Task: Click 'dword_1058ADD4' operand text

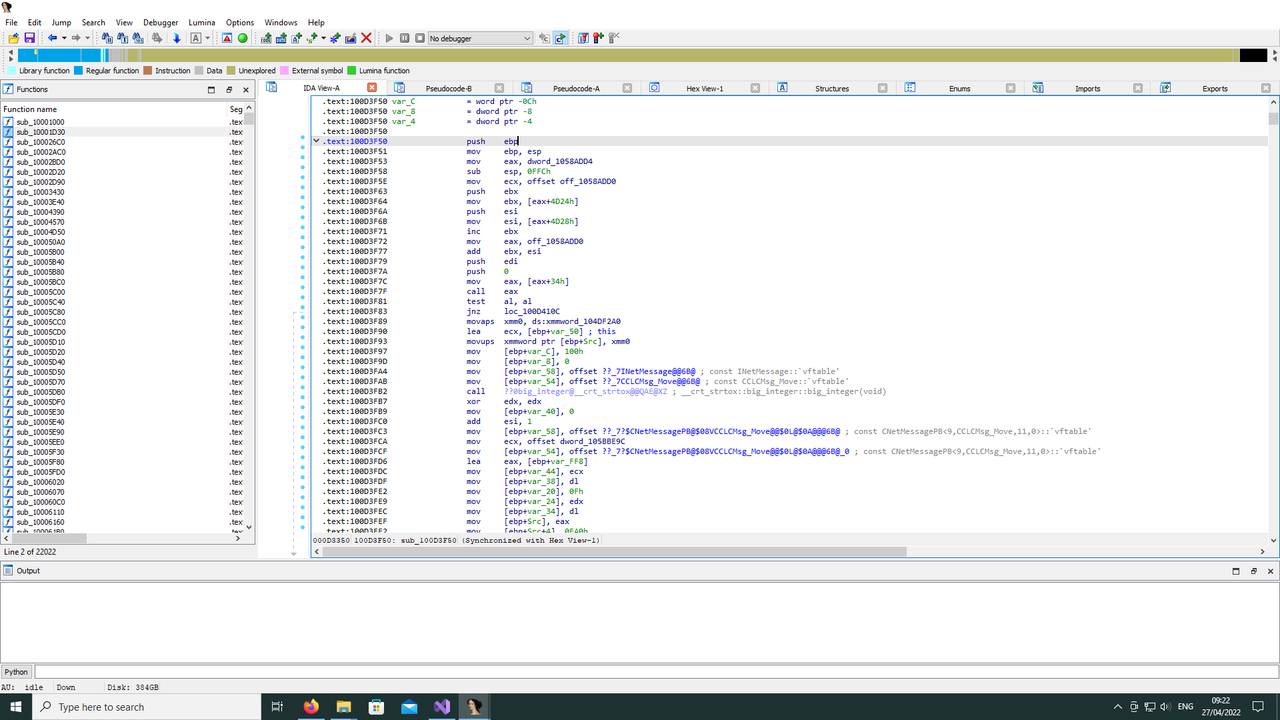Action: click(x=558, y=161)
